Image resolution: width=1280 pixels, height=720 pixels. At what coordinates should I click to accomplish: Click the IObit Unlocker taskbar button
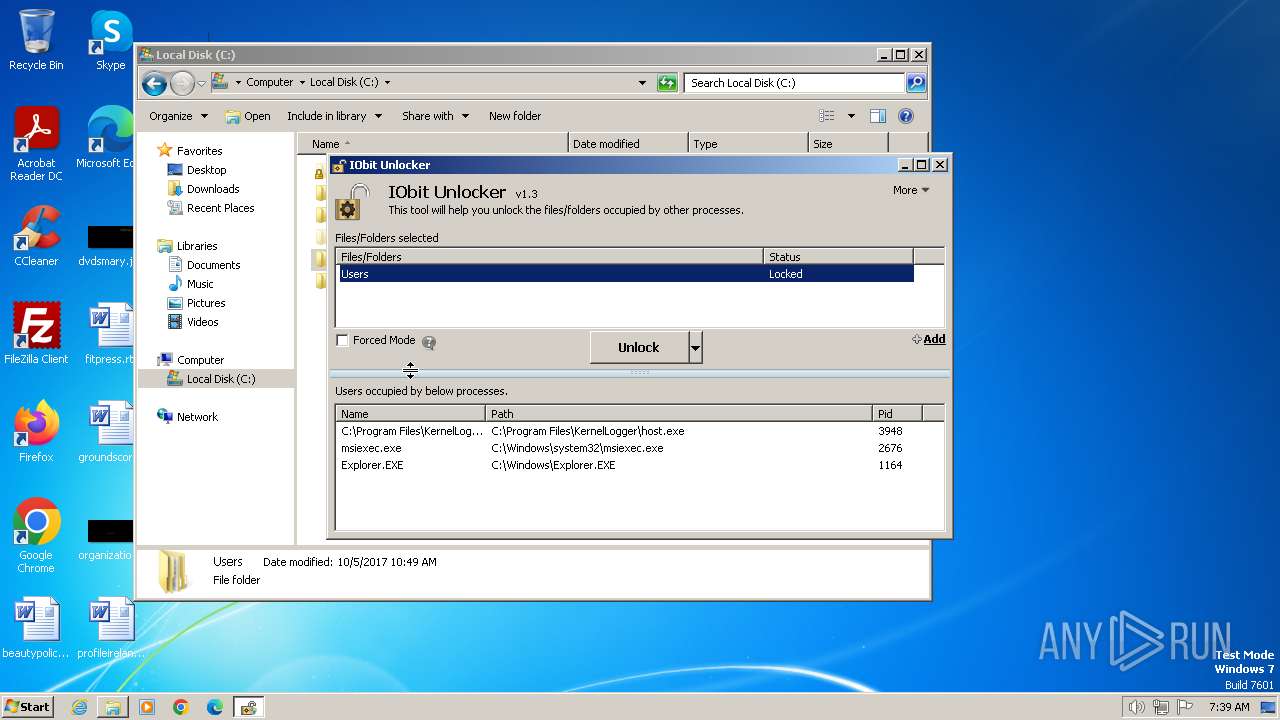[248, 707]
